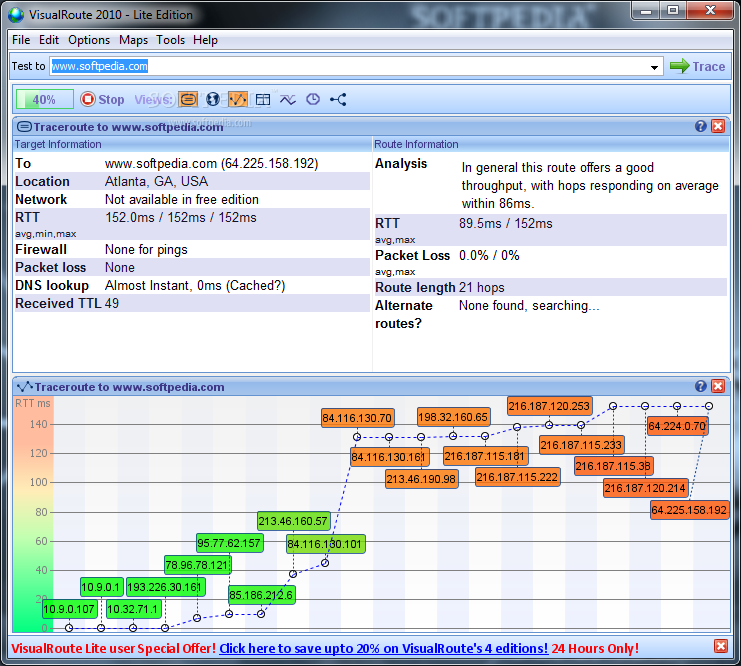This screenshot has width=741, height=666.
Task: Select hop label 193.226.30.161
Action: coord(165,587)
